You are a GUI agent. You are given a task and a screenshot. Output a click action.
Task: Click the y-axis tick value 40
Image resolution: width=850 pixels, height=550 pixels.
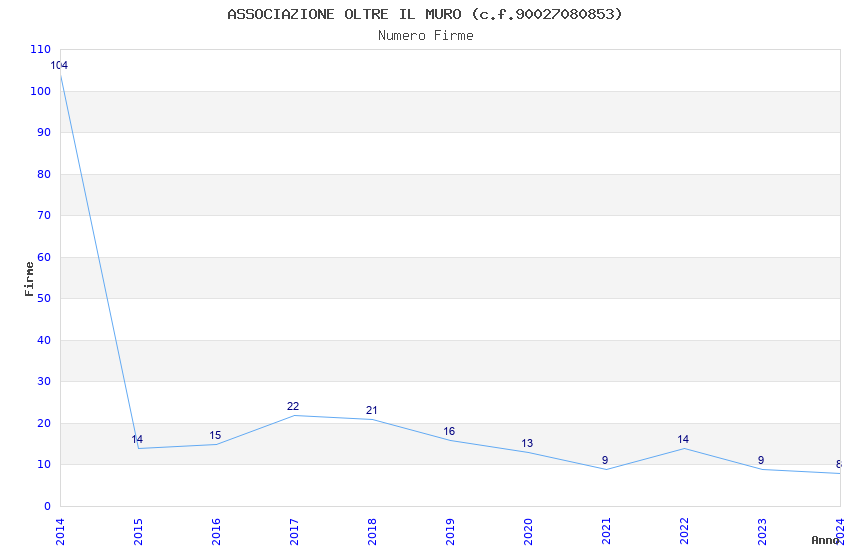click(44, 340)
